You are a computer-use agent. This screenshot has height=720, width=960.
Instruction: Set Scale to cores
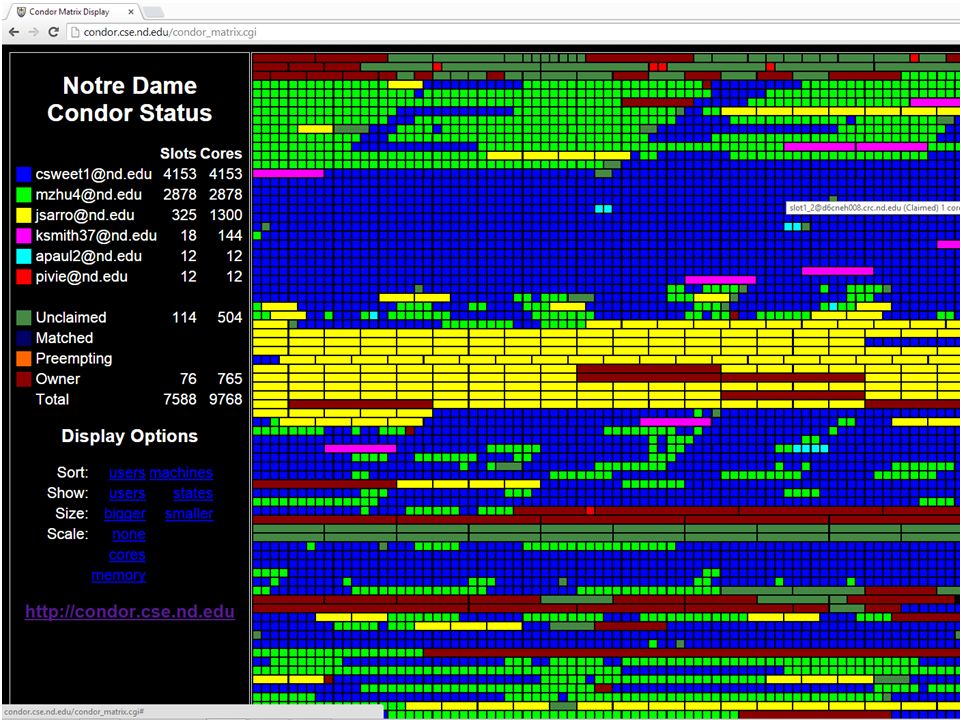127,555
